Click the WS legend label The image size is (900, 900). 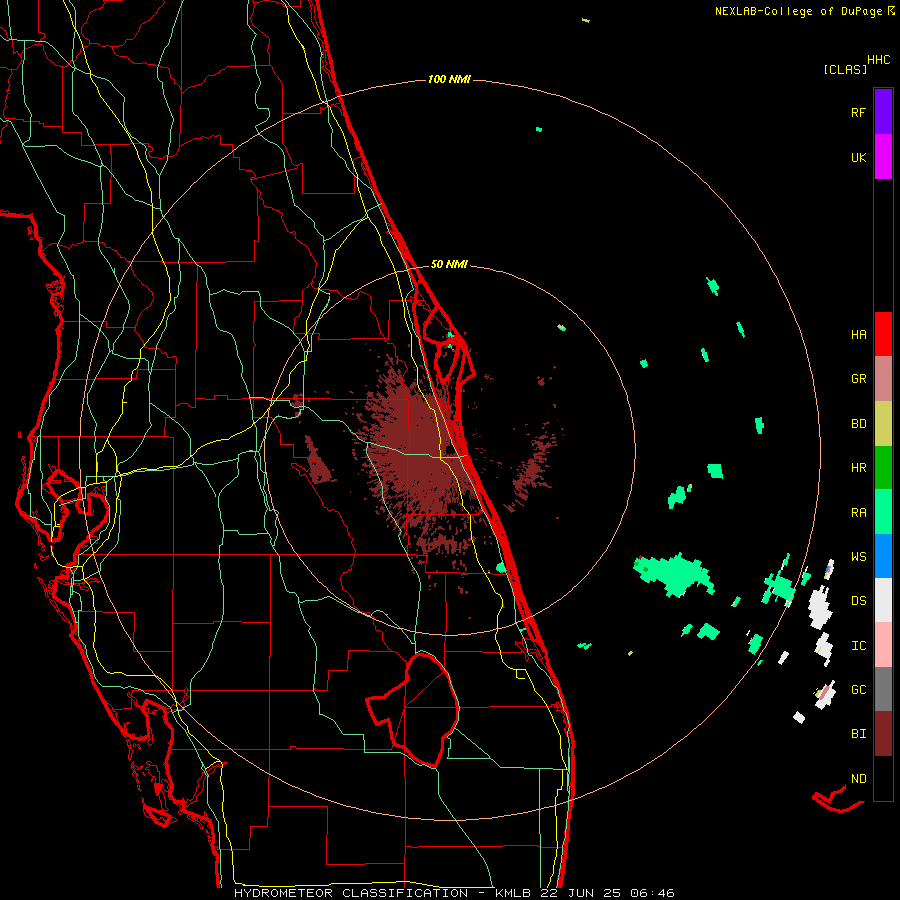pos(858,557)
